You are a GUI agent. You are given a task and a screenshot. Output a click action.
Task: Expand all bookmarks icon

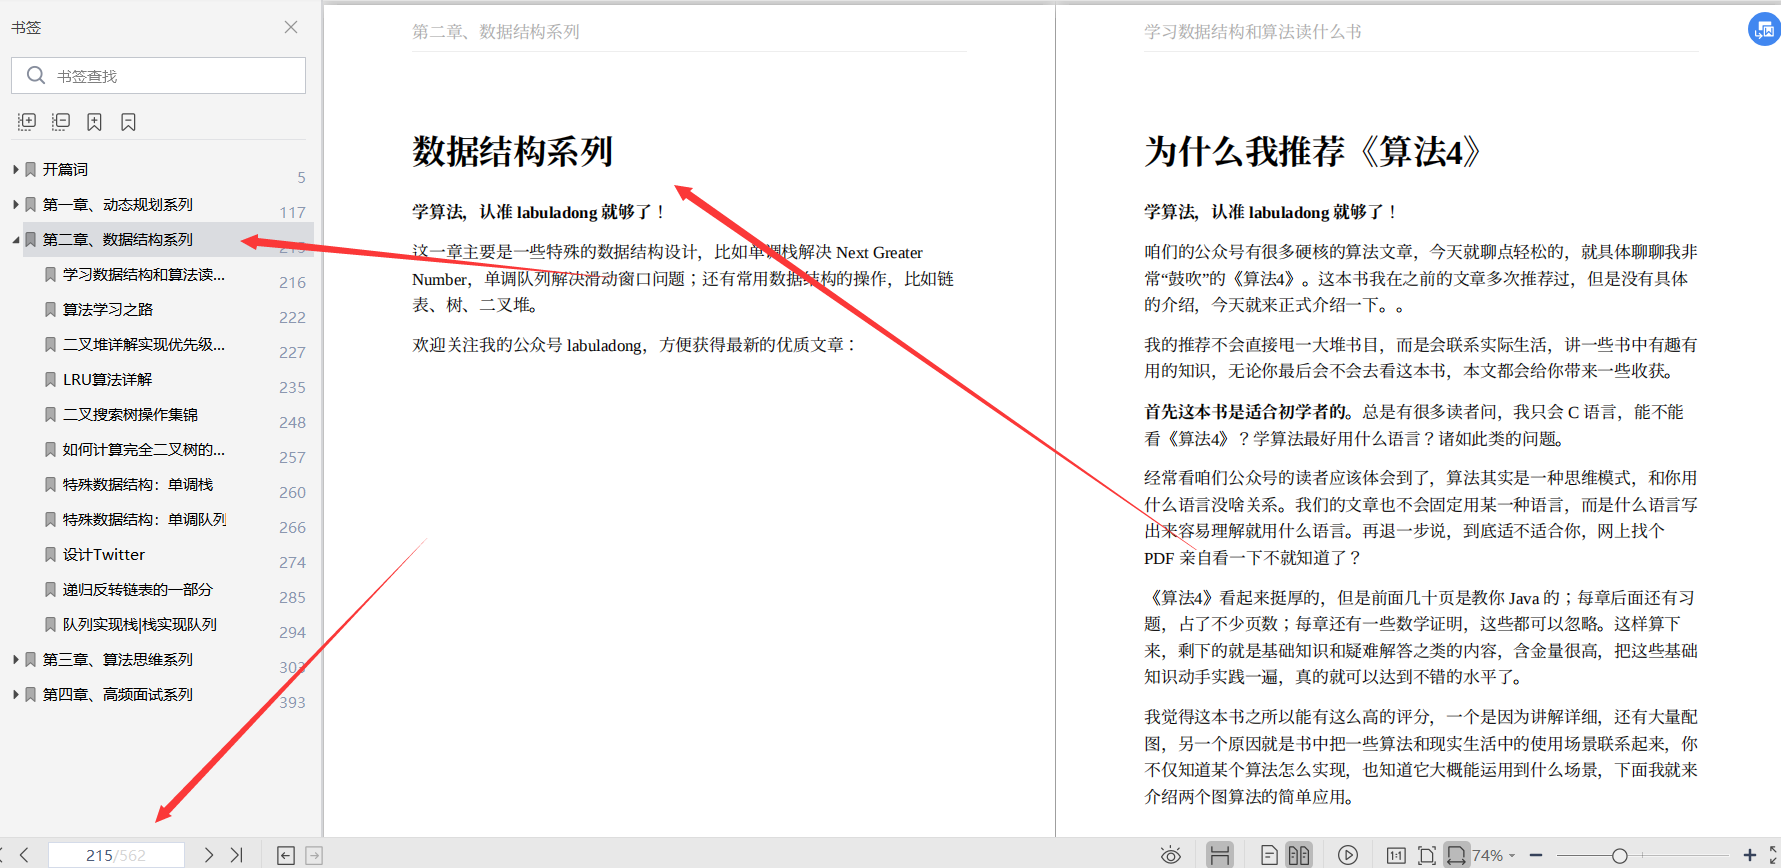pos(27,122)
